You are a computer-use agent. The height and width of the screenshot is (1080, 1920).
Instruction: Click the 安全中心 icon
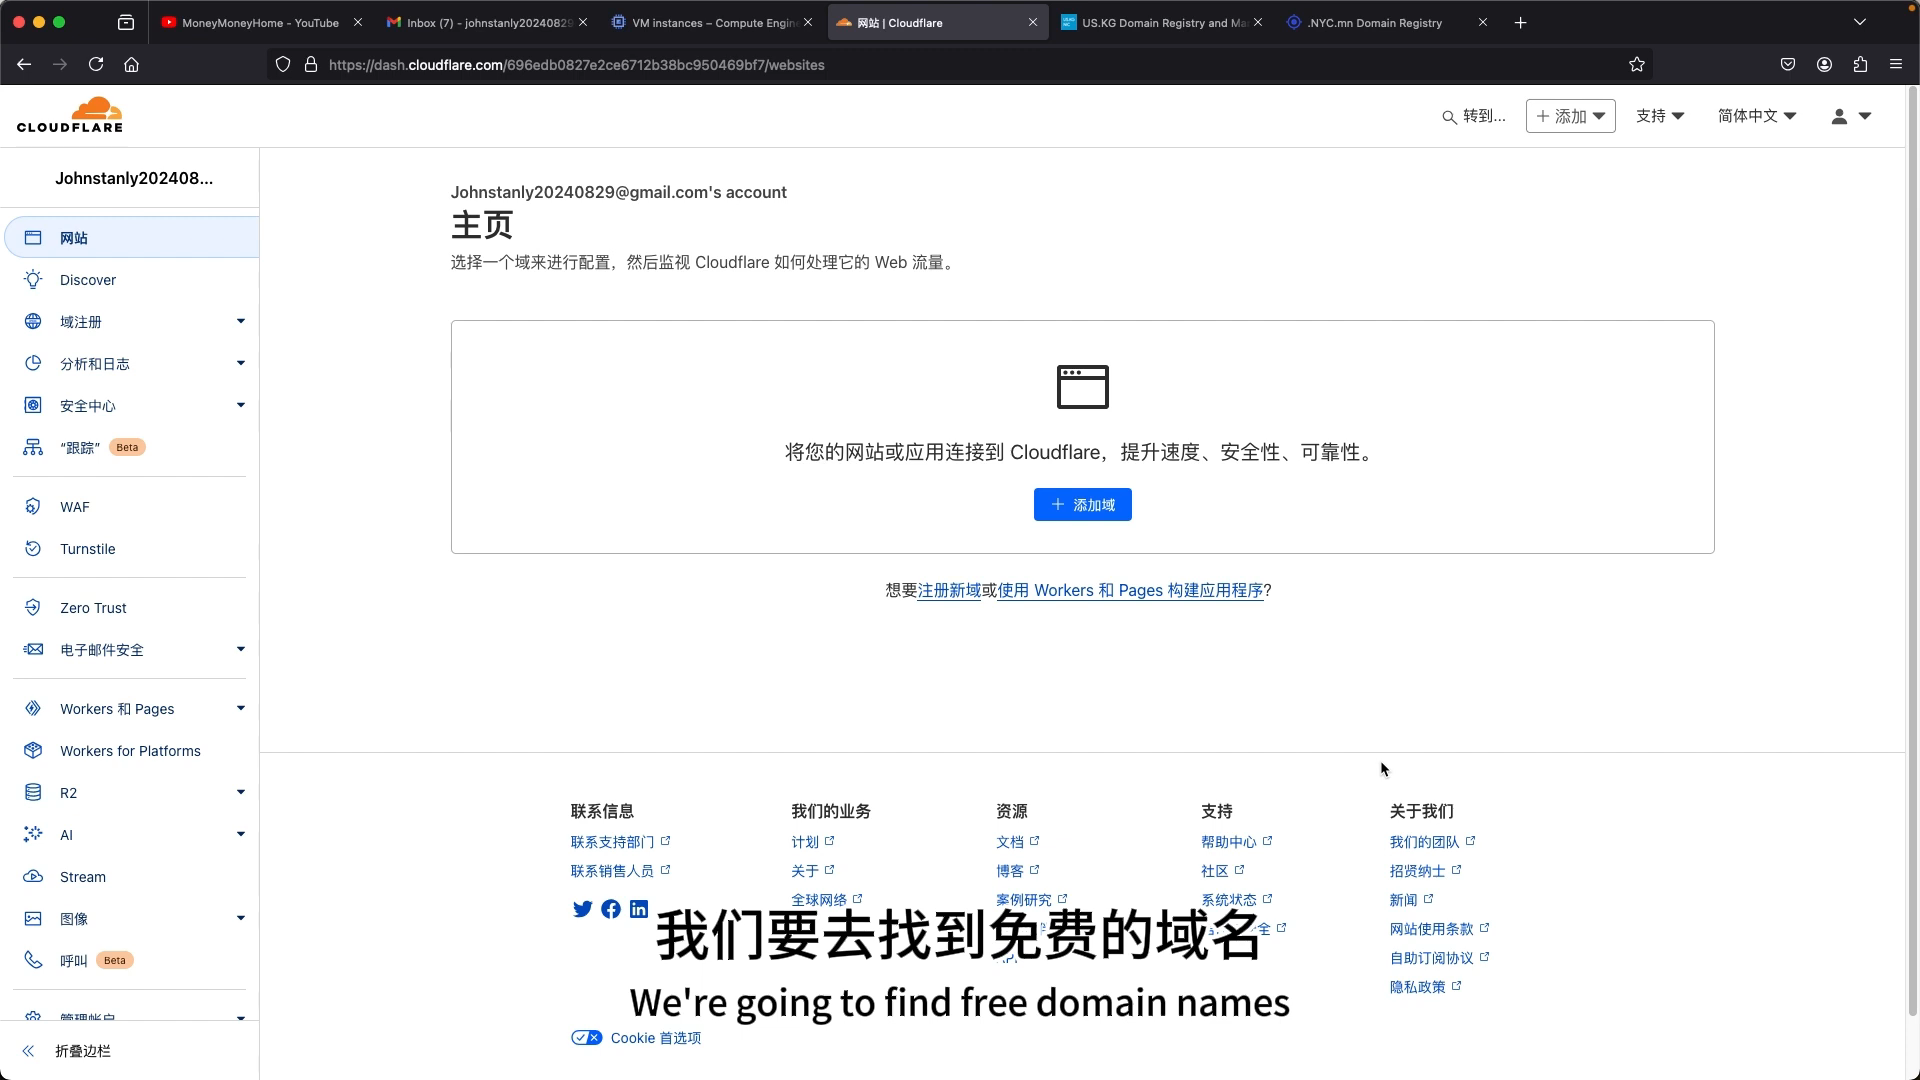(33, 406)
